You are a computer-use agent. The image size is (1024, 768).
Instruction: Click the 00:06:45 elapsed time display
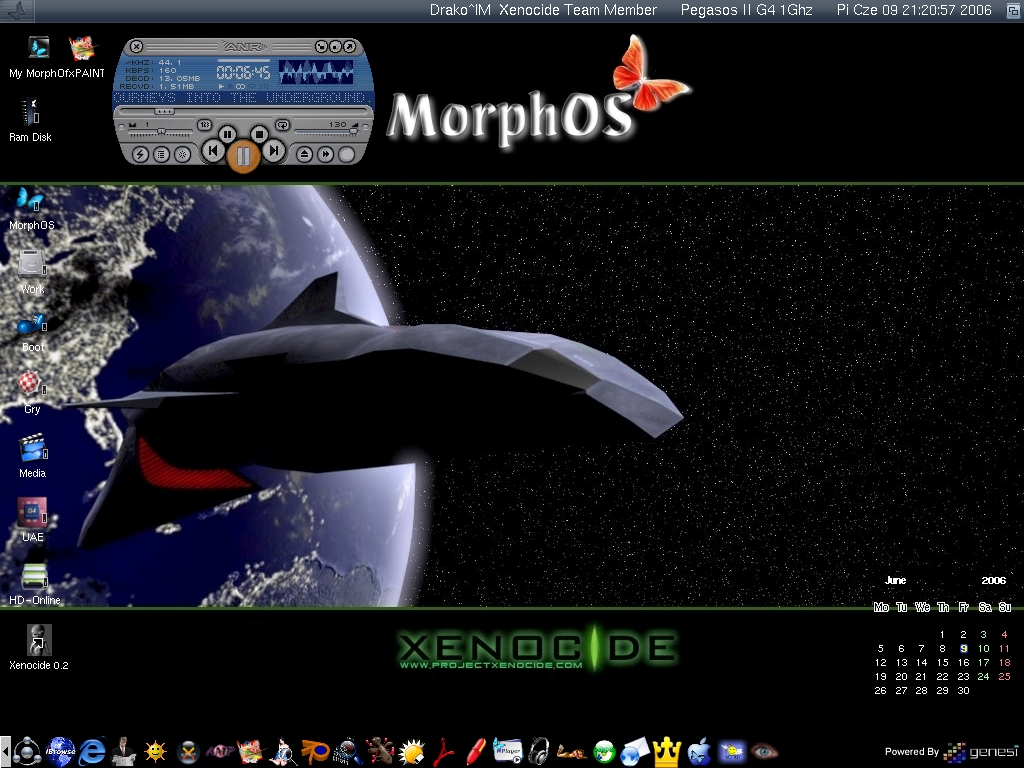pyautogui.click(x=243, y=72)
